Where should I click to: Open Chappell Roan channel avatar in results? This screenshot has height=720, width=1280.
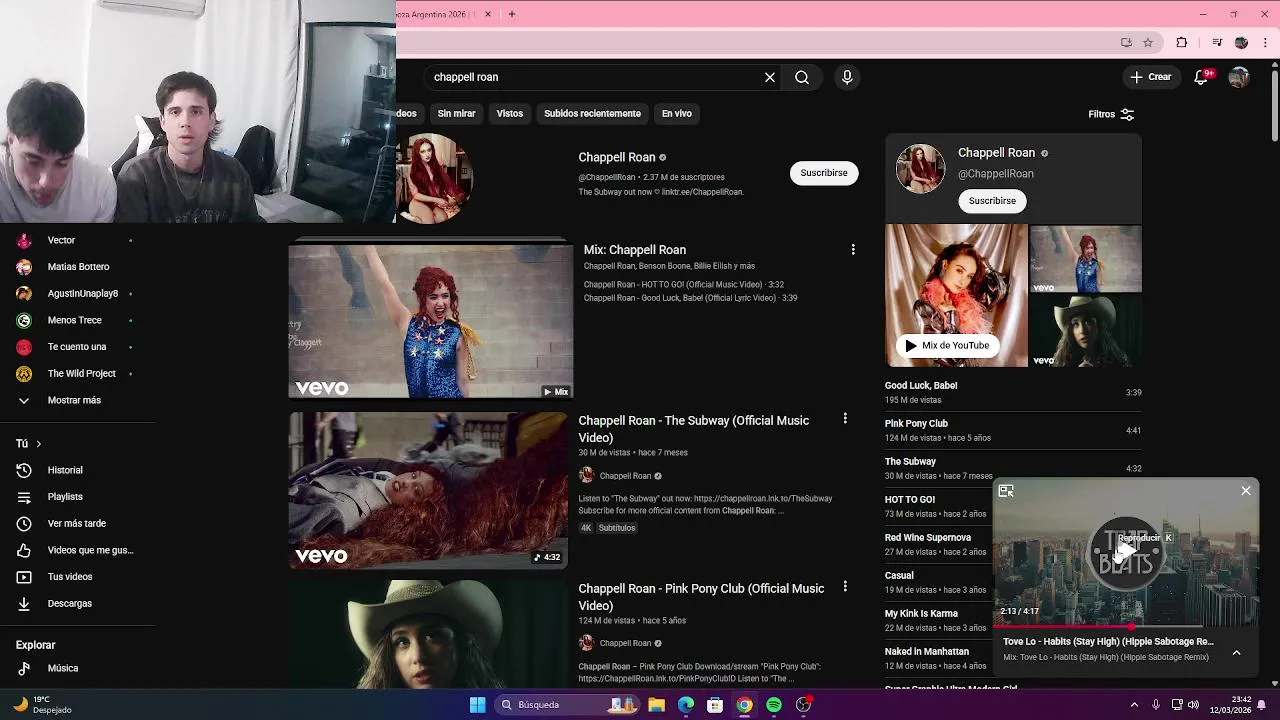(x=434, y=178)
